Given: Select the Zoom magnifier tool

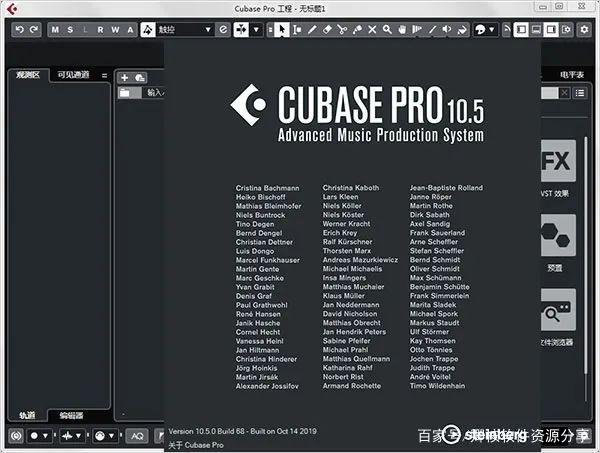Looking at the screenshot, I should 387,29.
